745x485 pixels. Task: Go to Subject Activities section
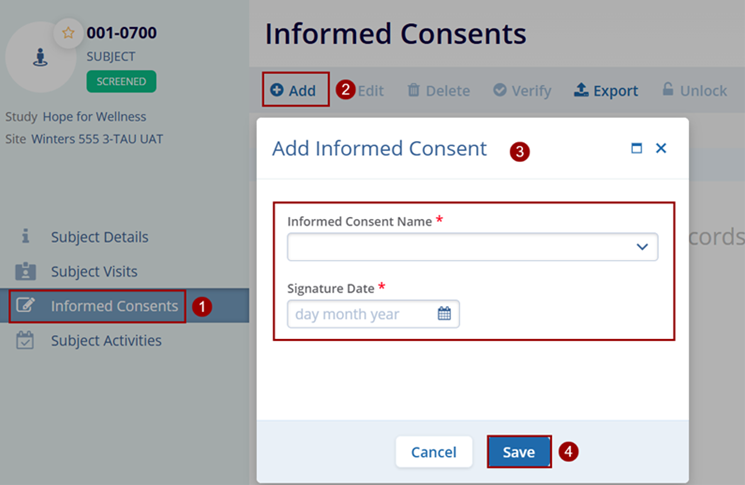pos(106,340)
